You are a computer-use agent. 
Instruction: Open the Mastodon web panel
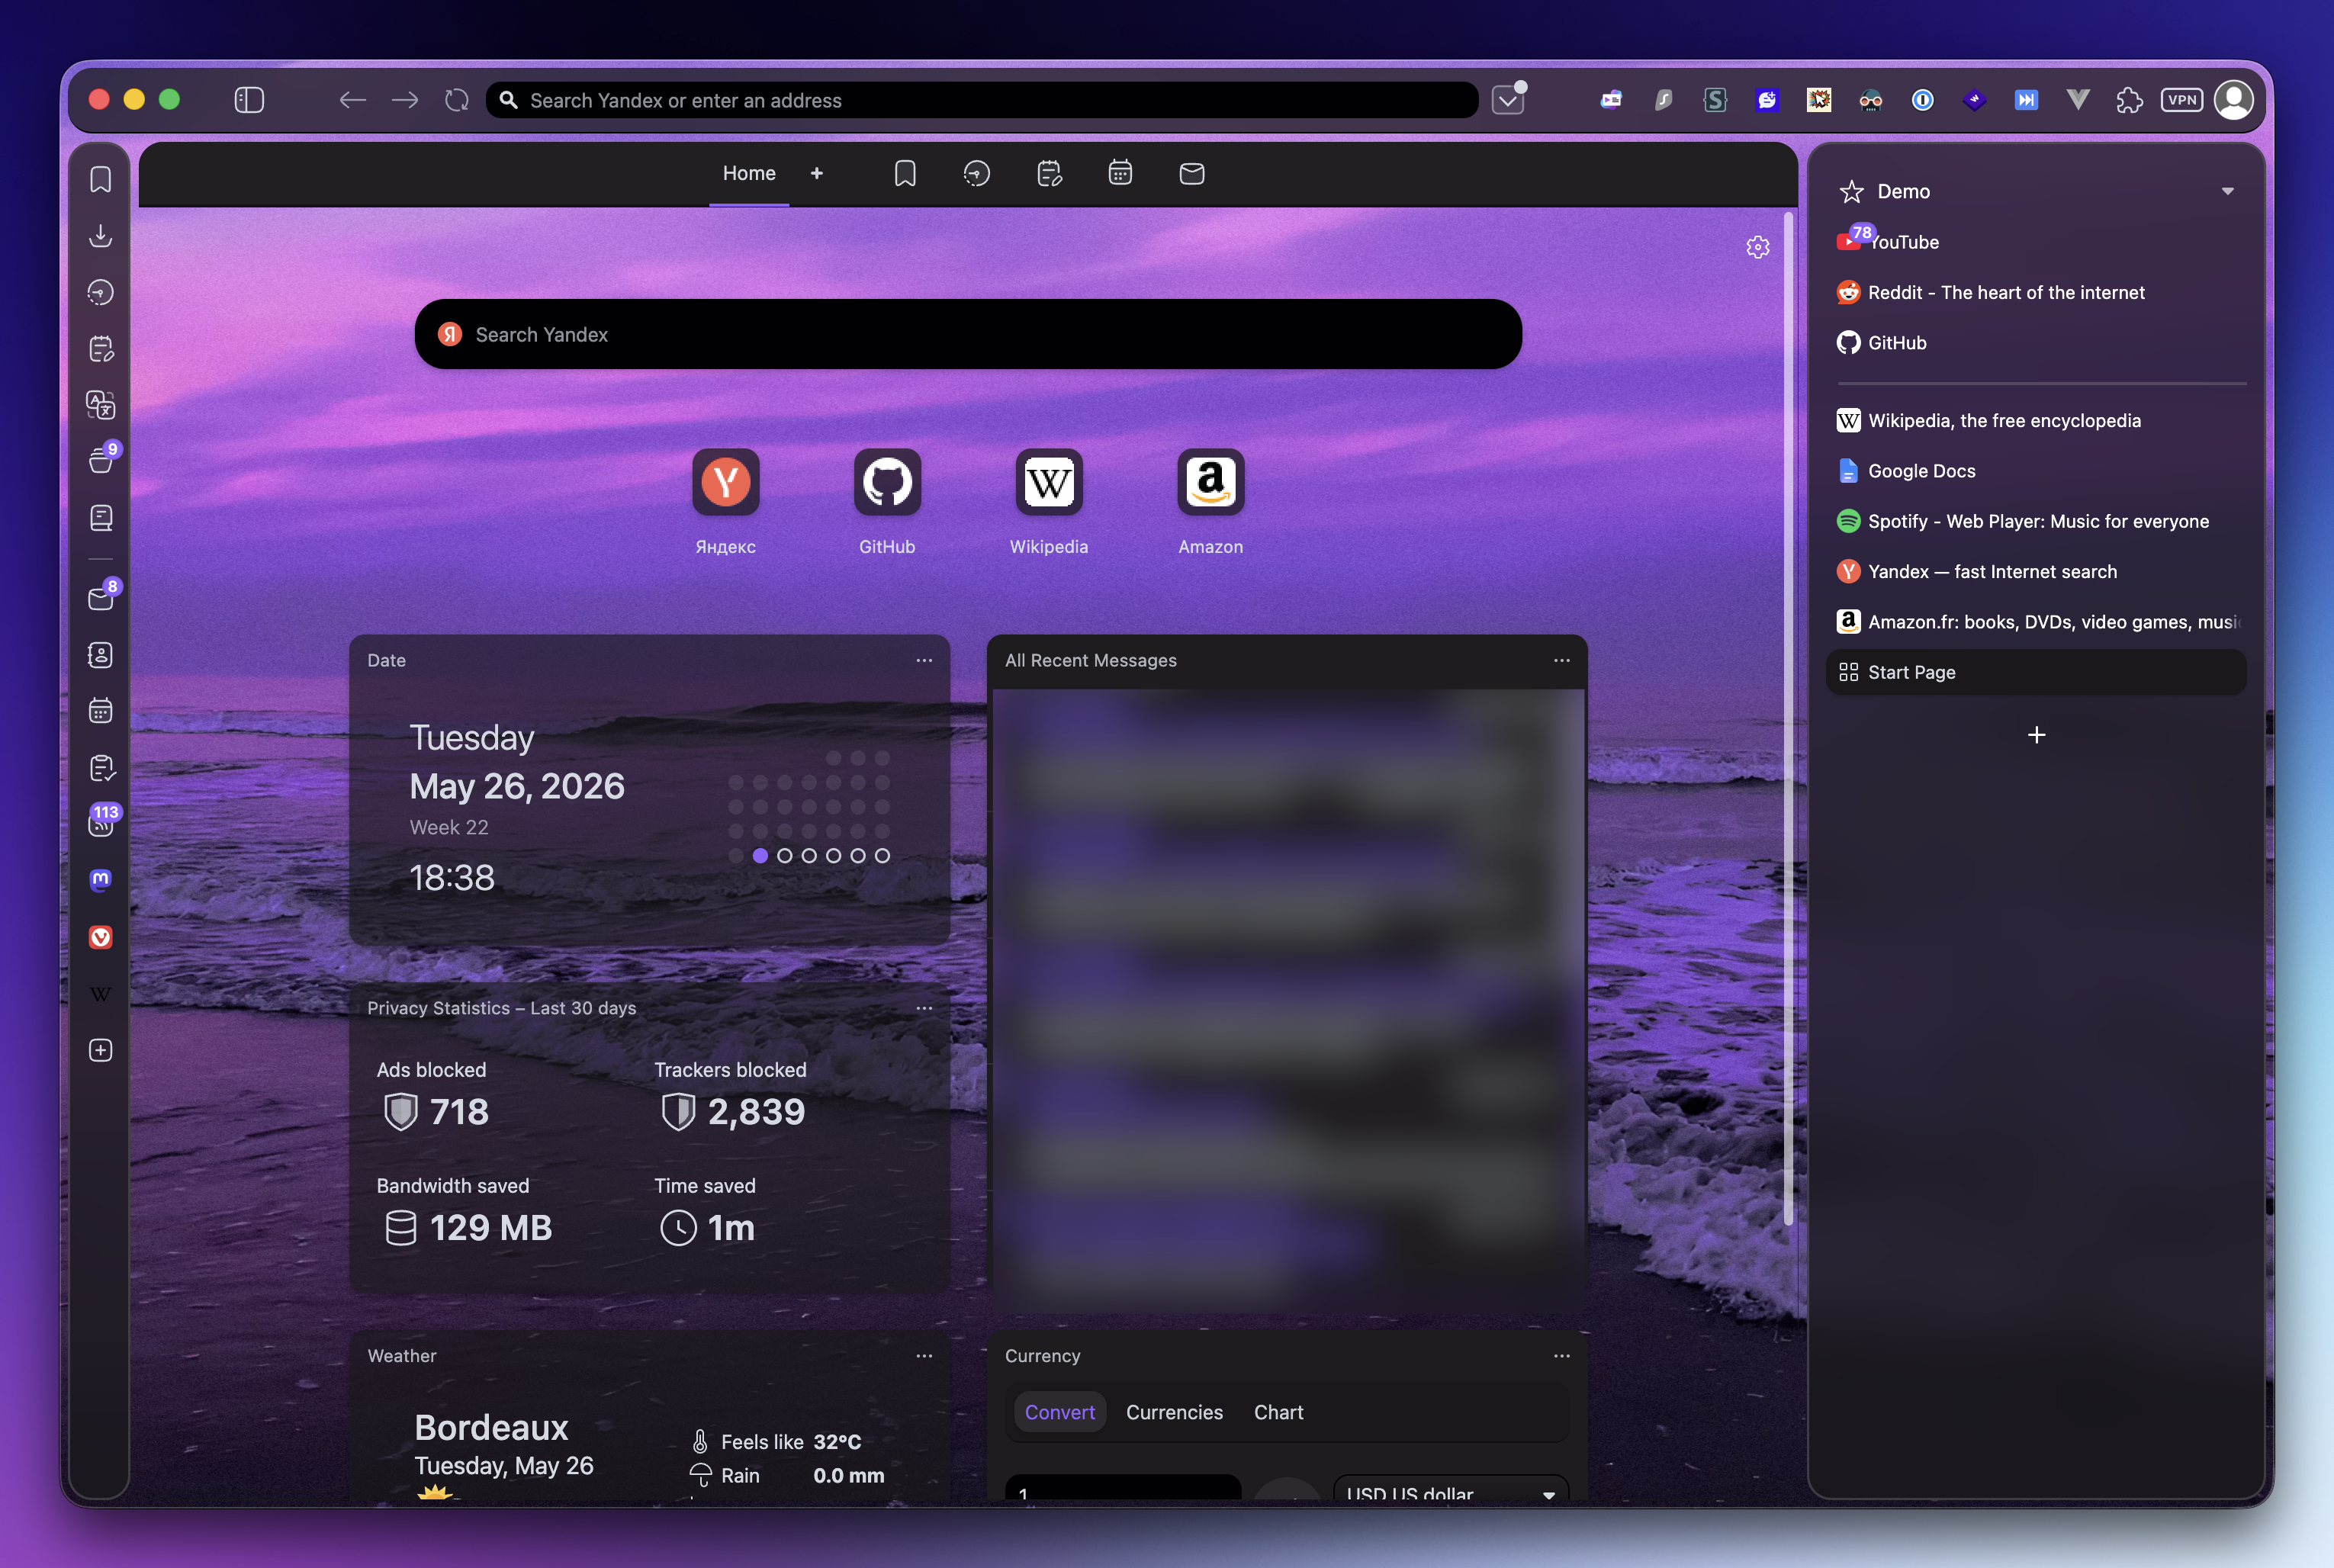(100, 880)
